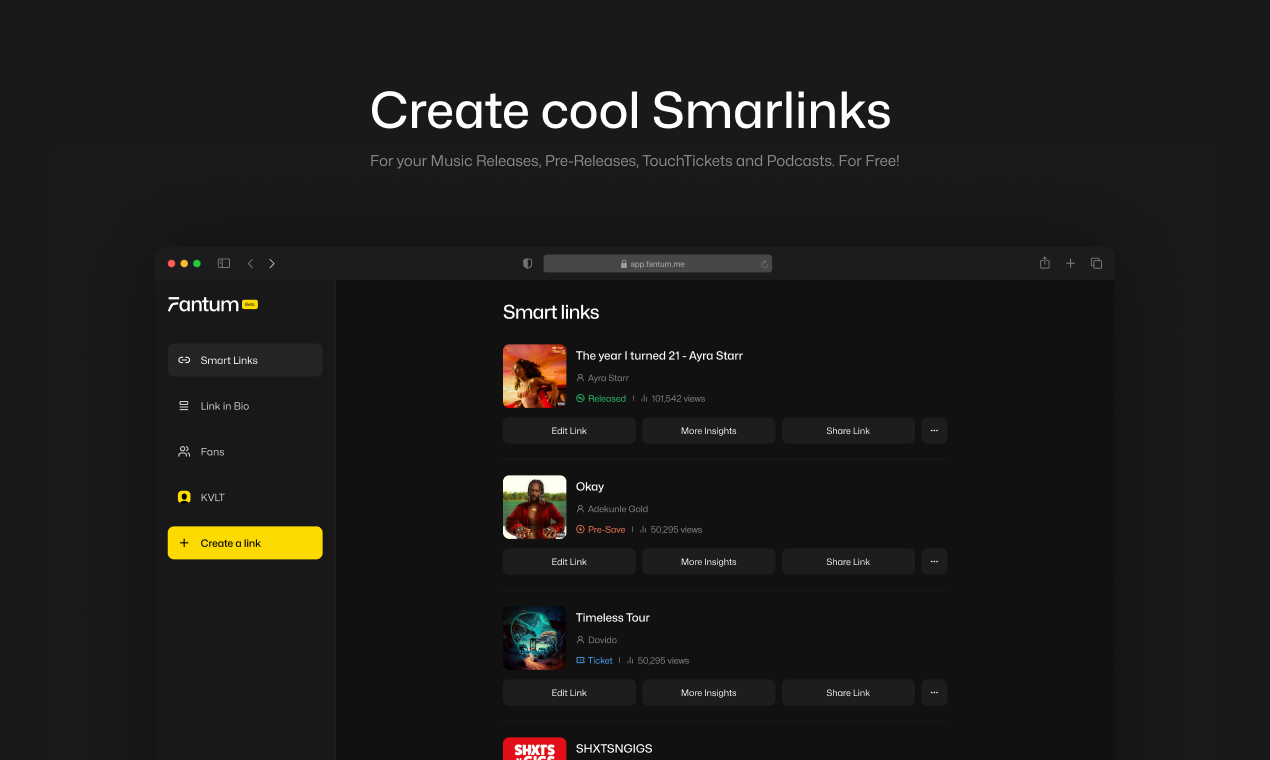The height and width of the screenshot is (760, 1270).
Task: Toggle the browser sidebar icon
Action: coord(224,263)
